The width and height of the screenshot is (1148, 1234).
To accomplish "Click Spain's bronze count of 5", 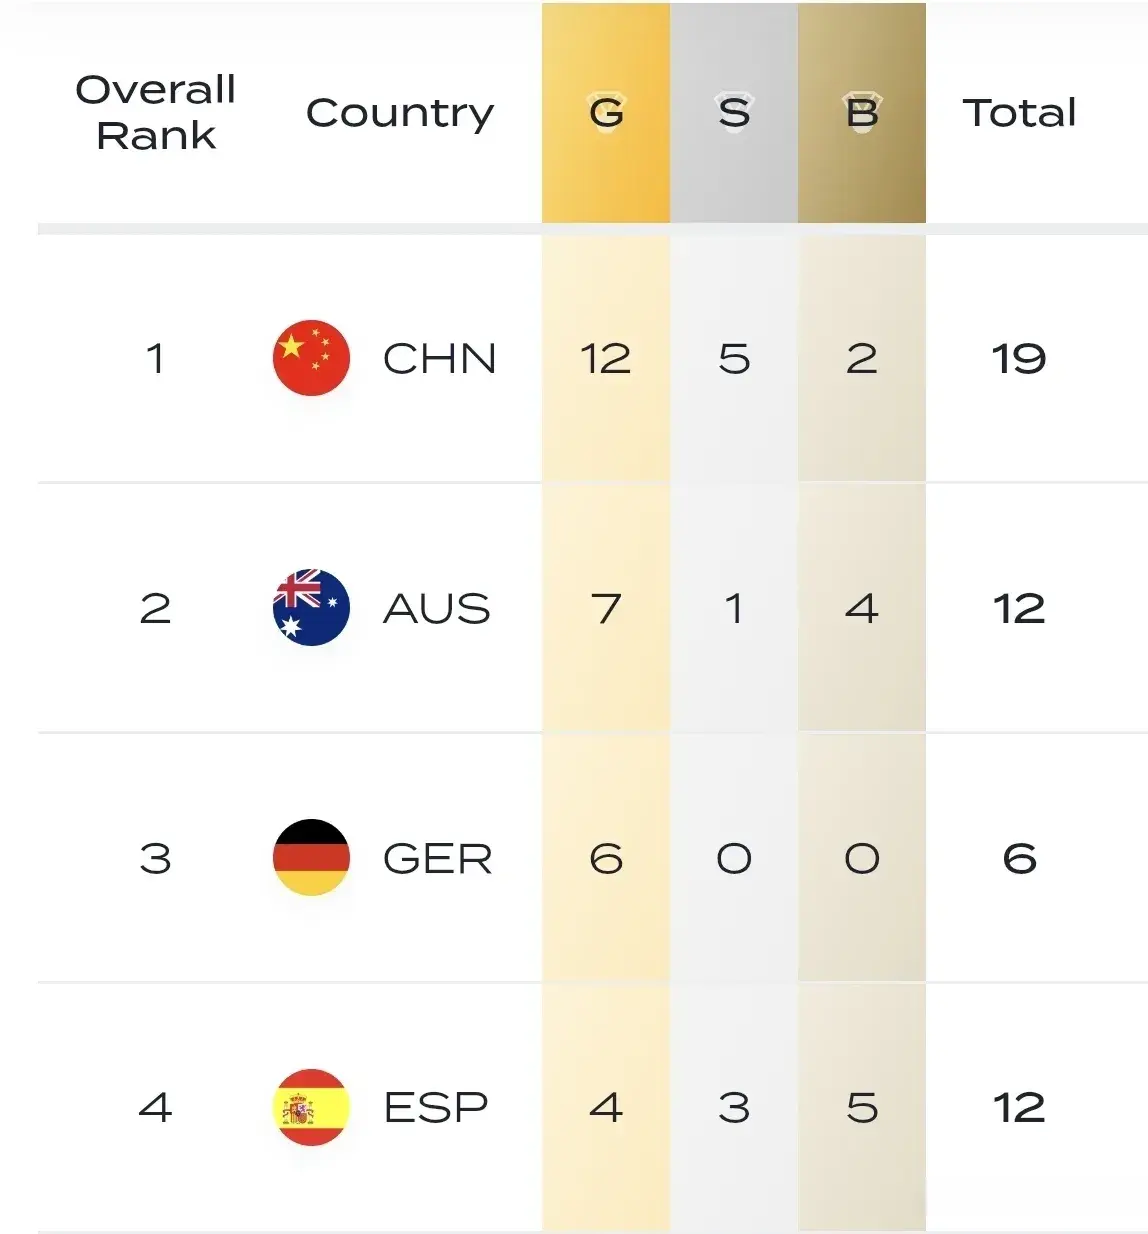I will [x=862, y=1107].
